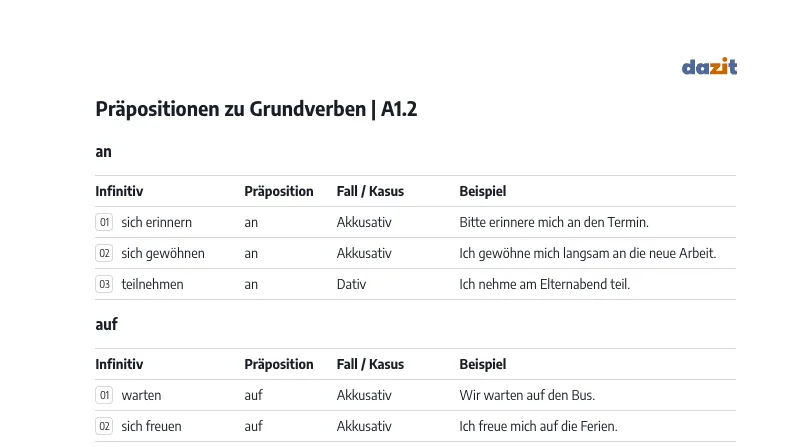Select number badge 01 beside warten
The height and width of the screenshot is (447, 794).
click(x=104, y=395)
